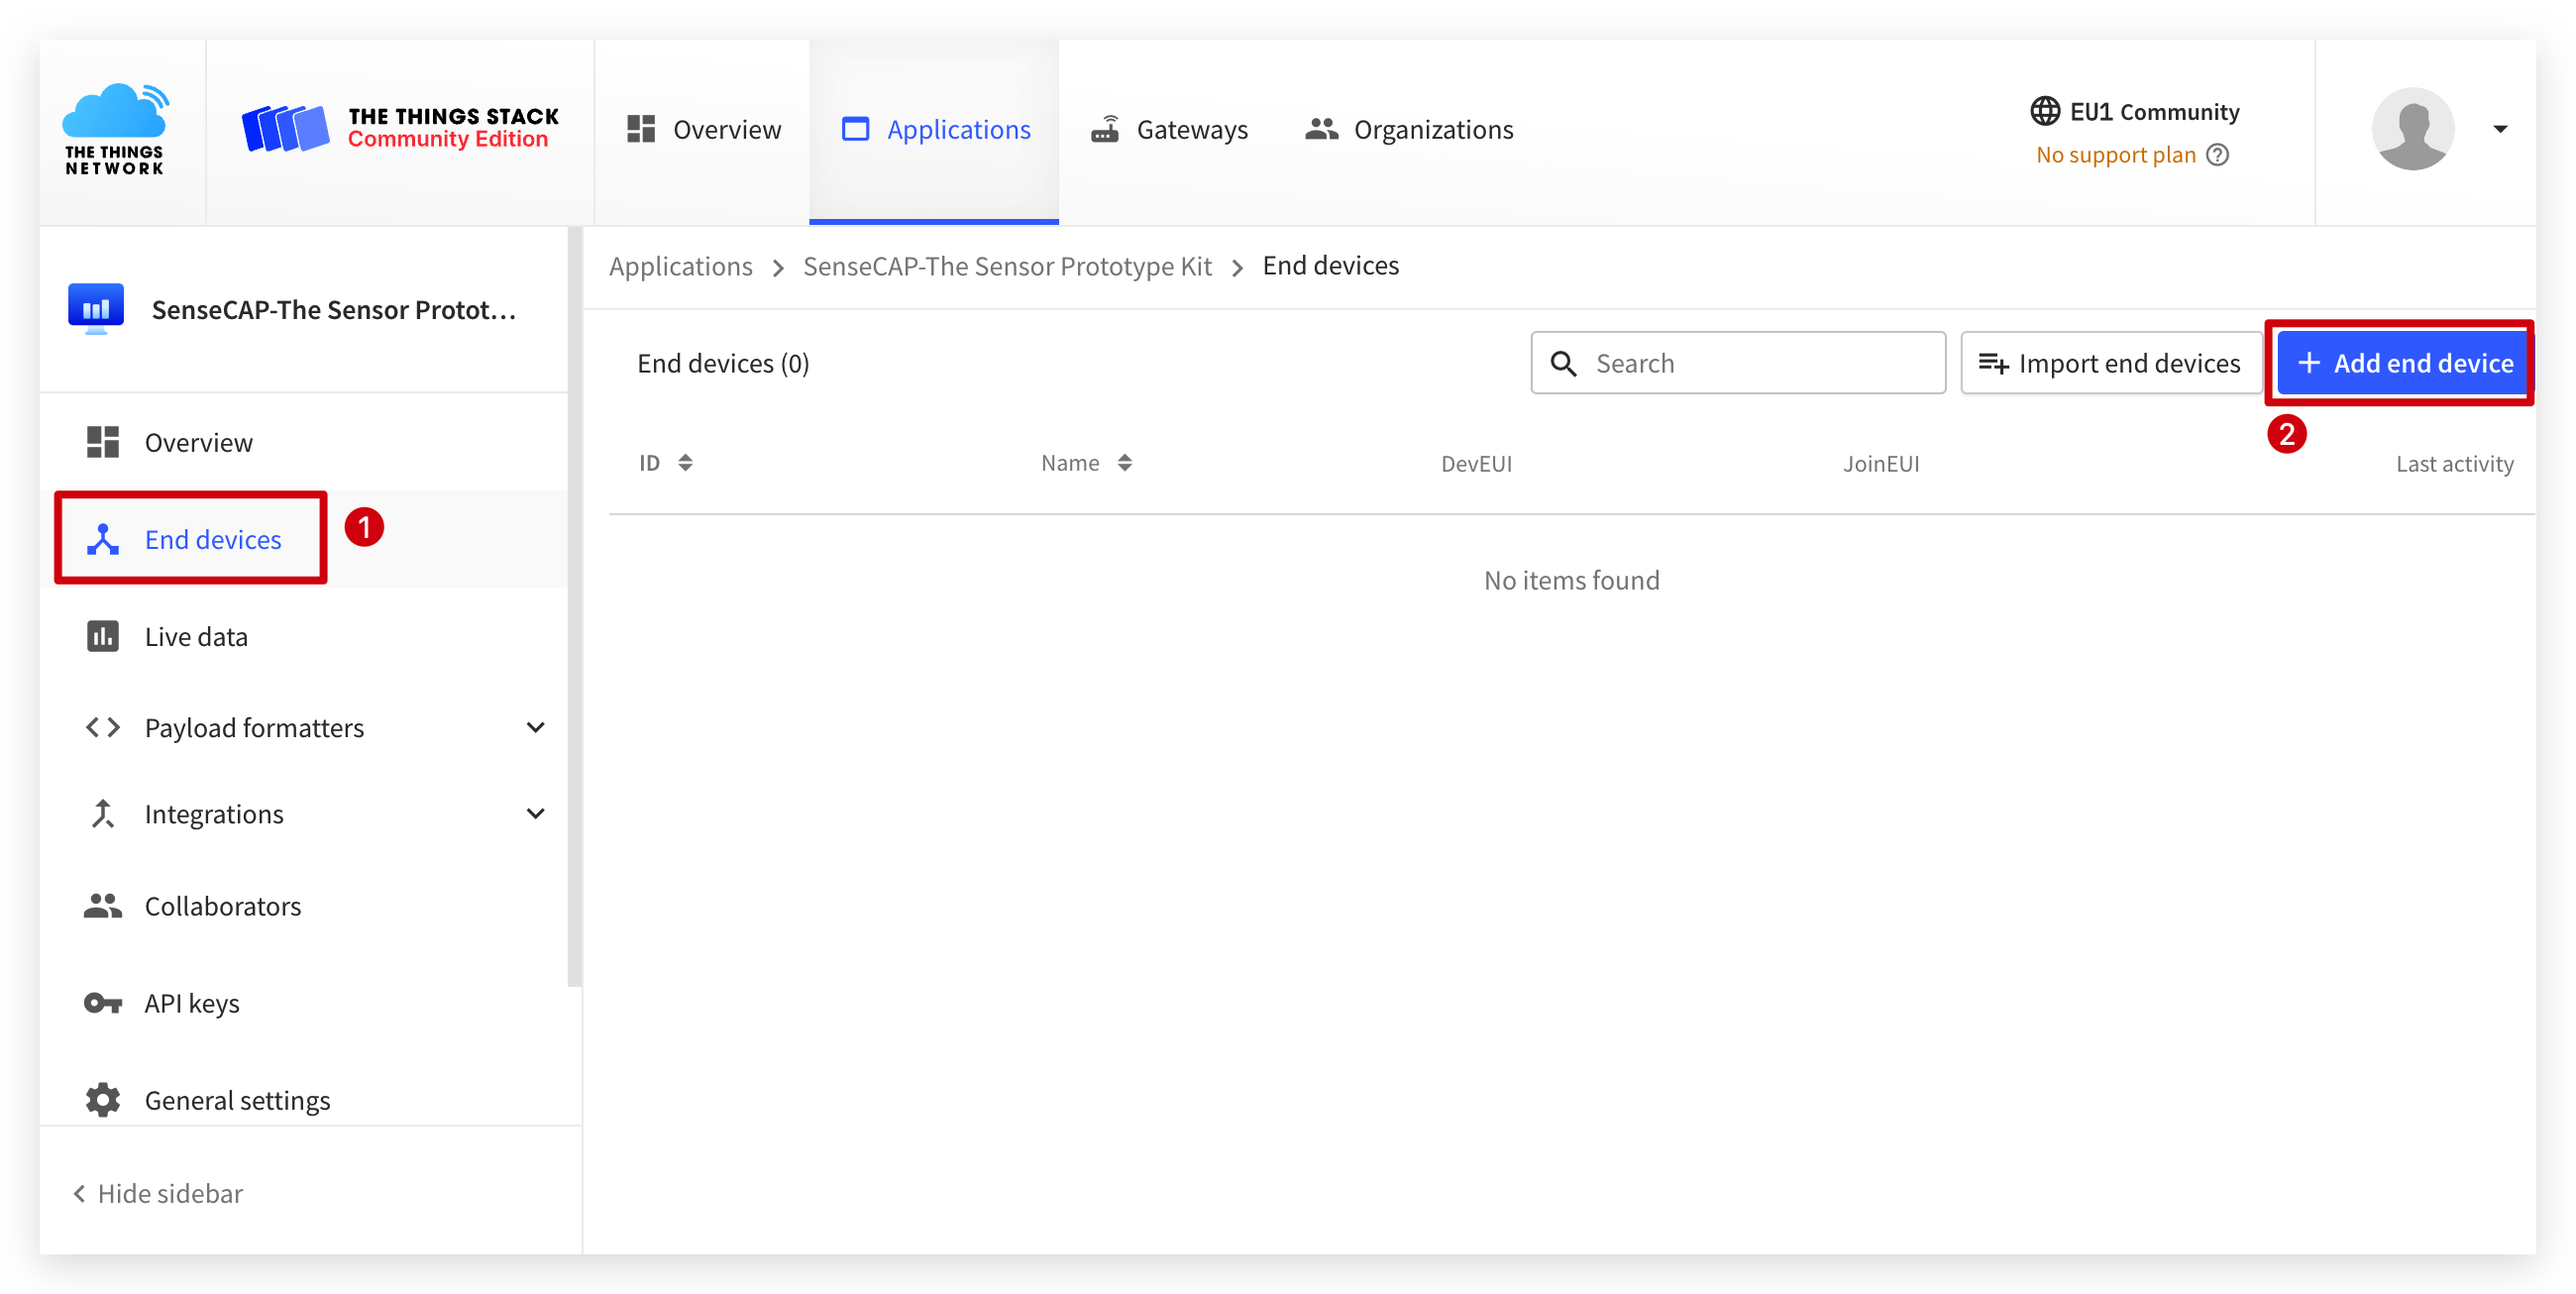Image resolution: width=2576 pixels, height=1294 pixels.
Task: Open API keys in the sidebar
Action: 304,1003
